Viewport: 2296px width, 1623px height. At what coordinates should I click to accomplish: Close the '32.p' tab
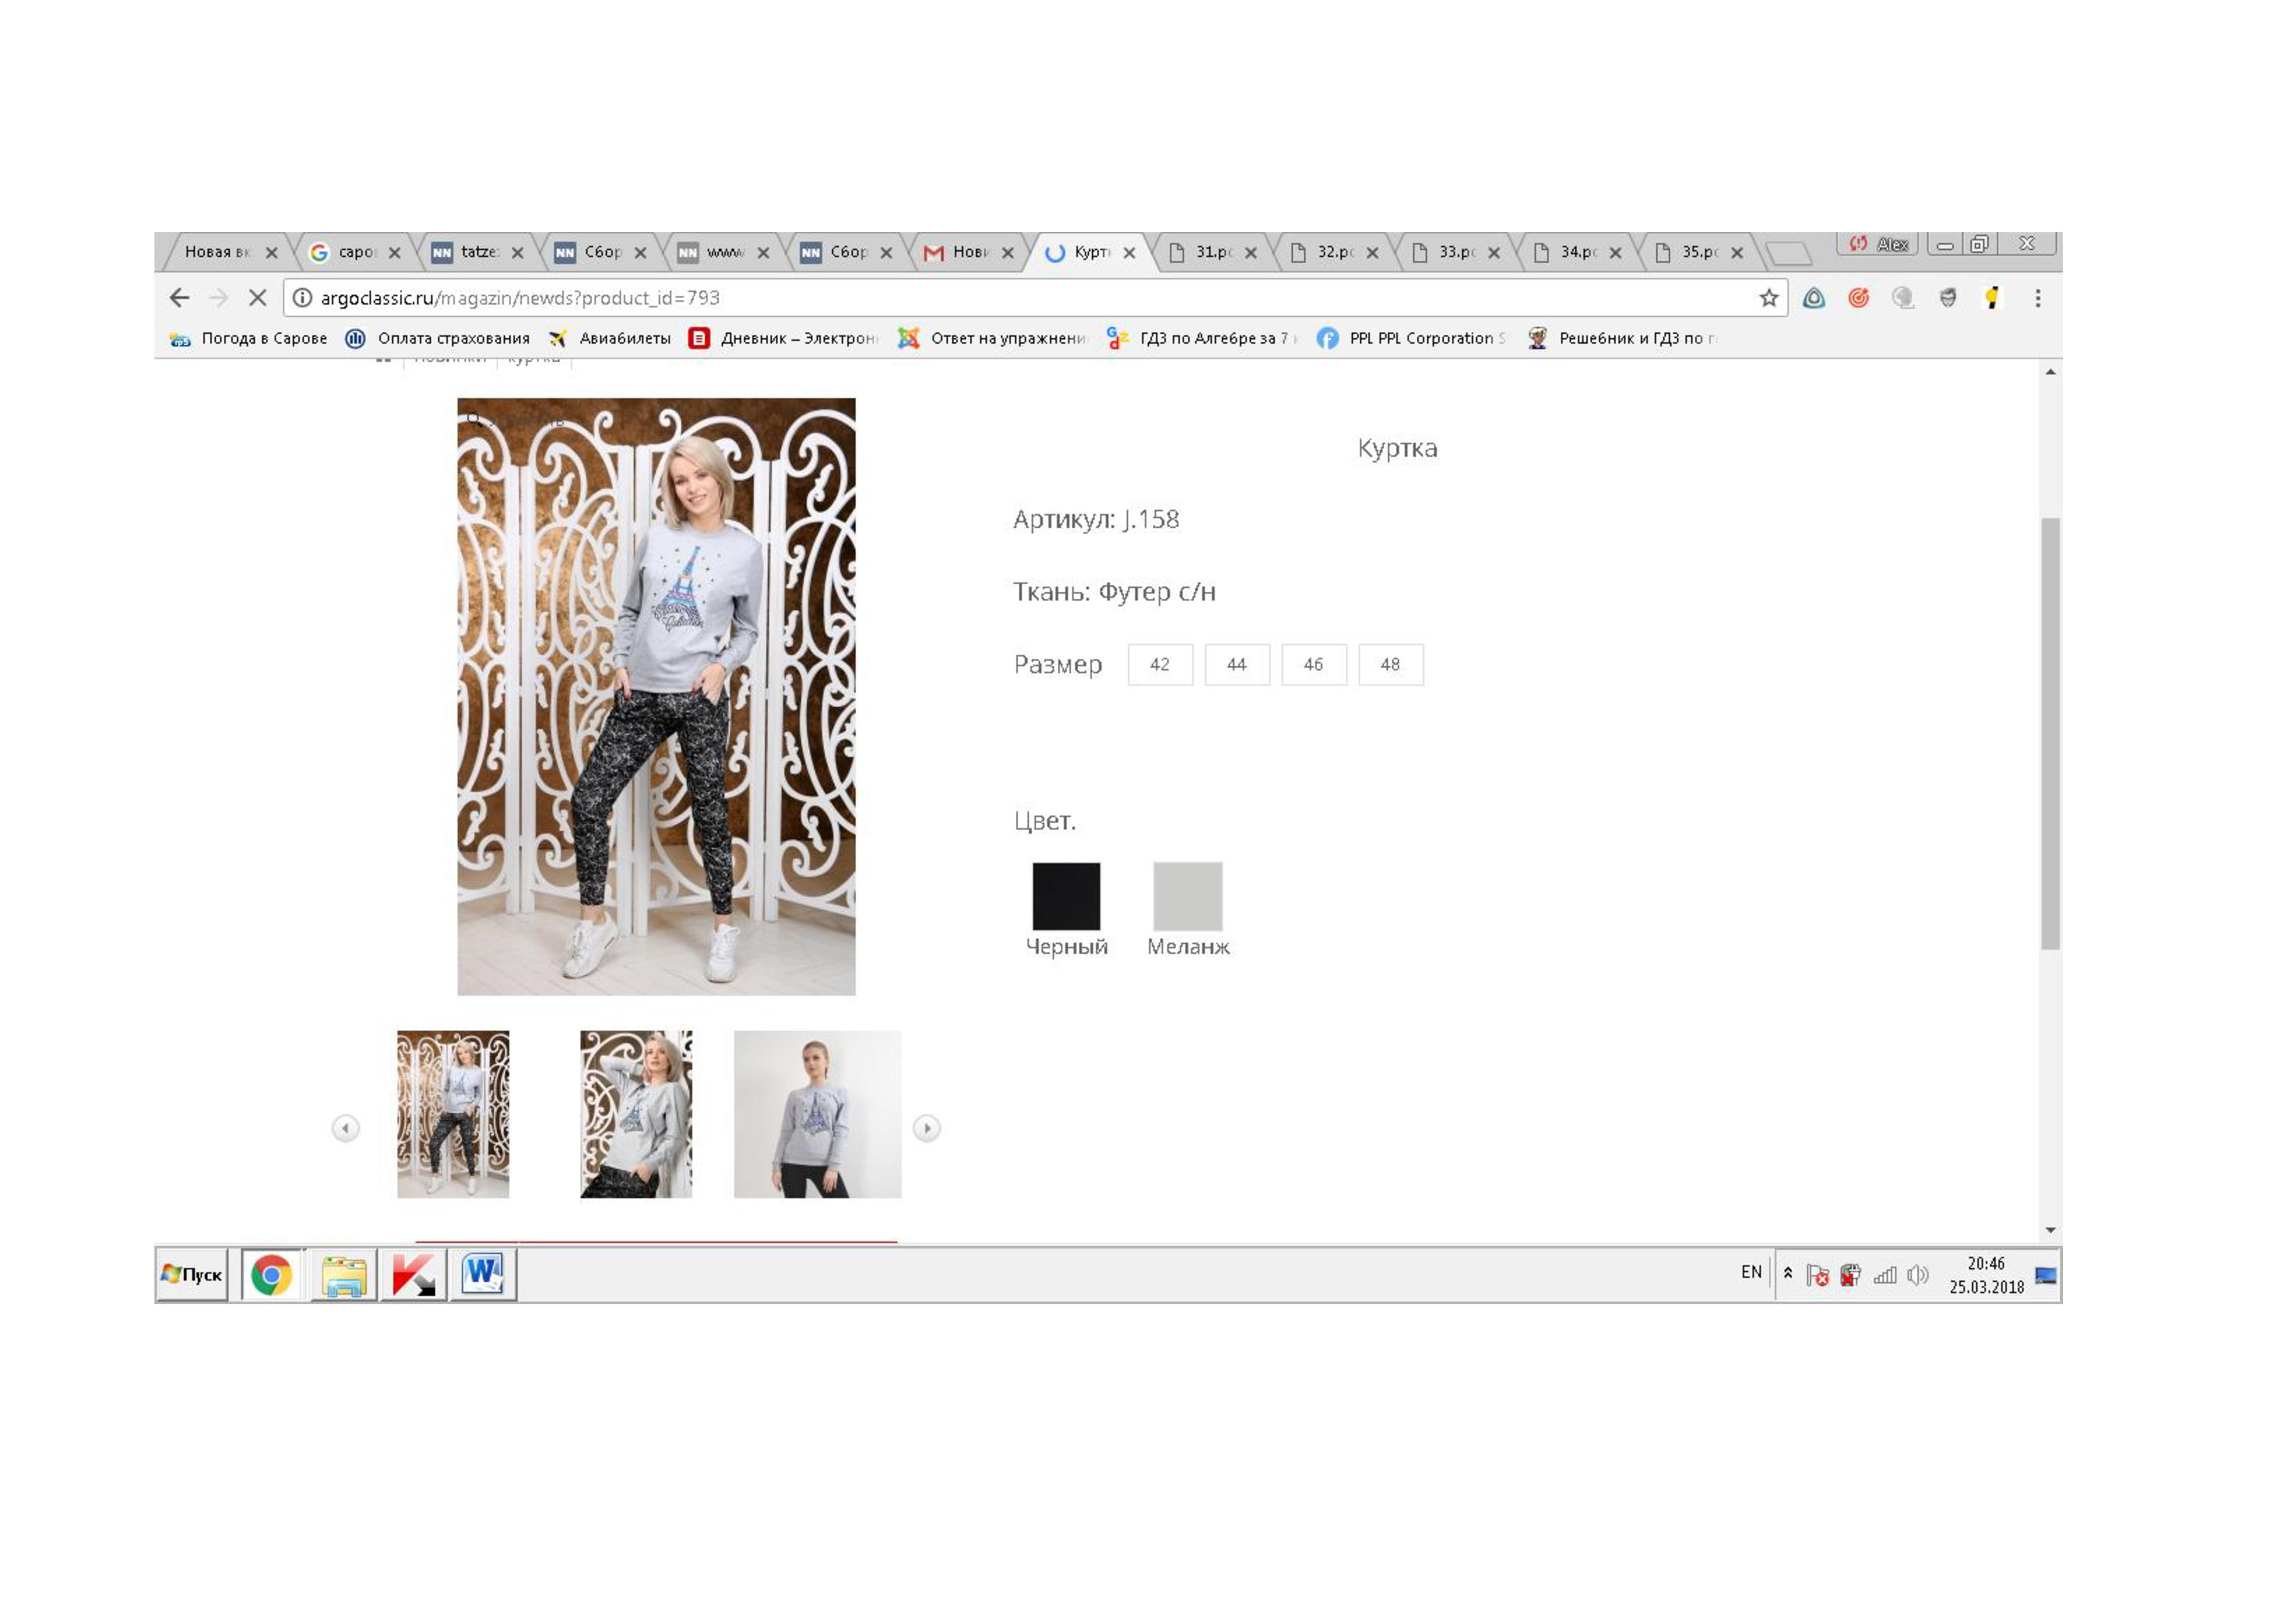[1372, 253]
